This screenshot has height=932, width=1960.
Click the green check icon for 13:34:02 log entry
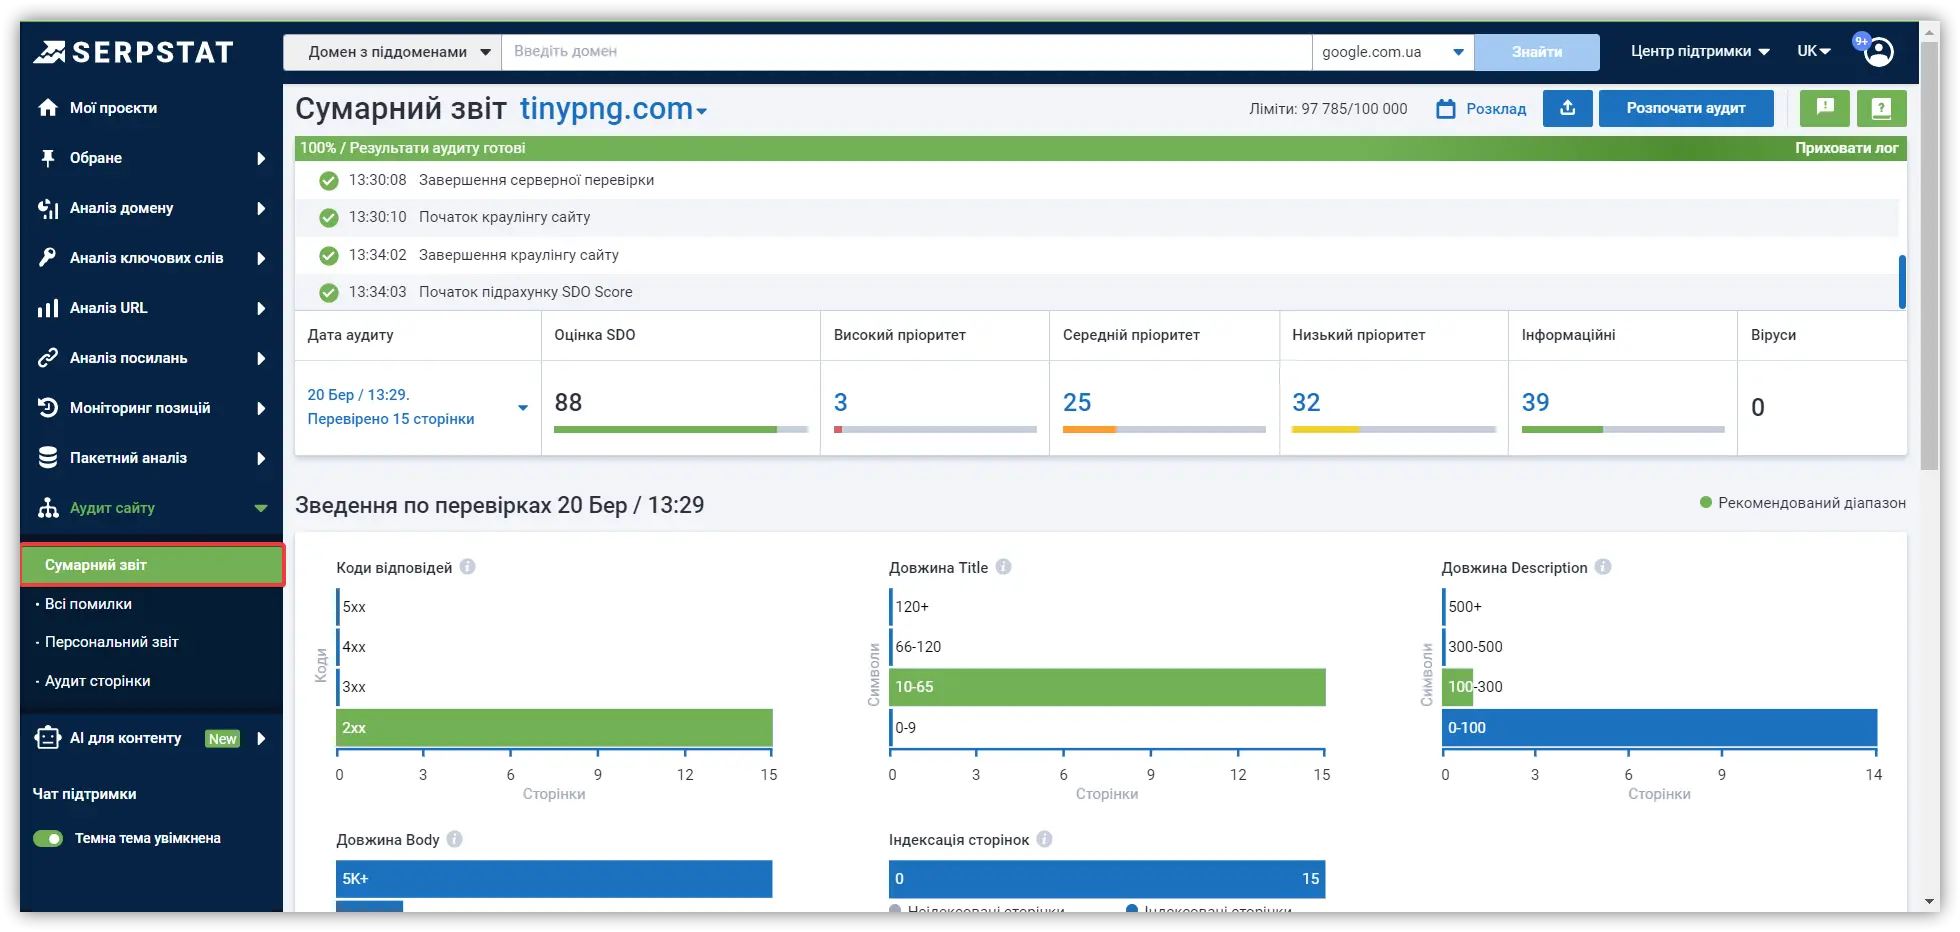tap(328, 256)
